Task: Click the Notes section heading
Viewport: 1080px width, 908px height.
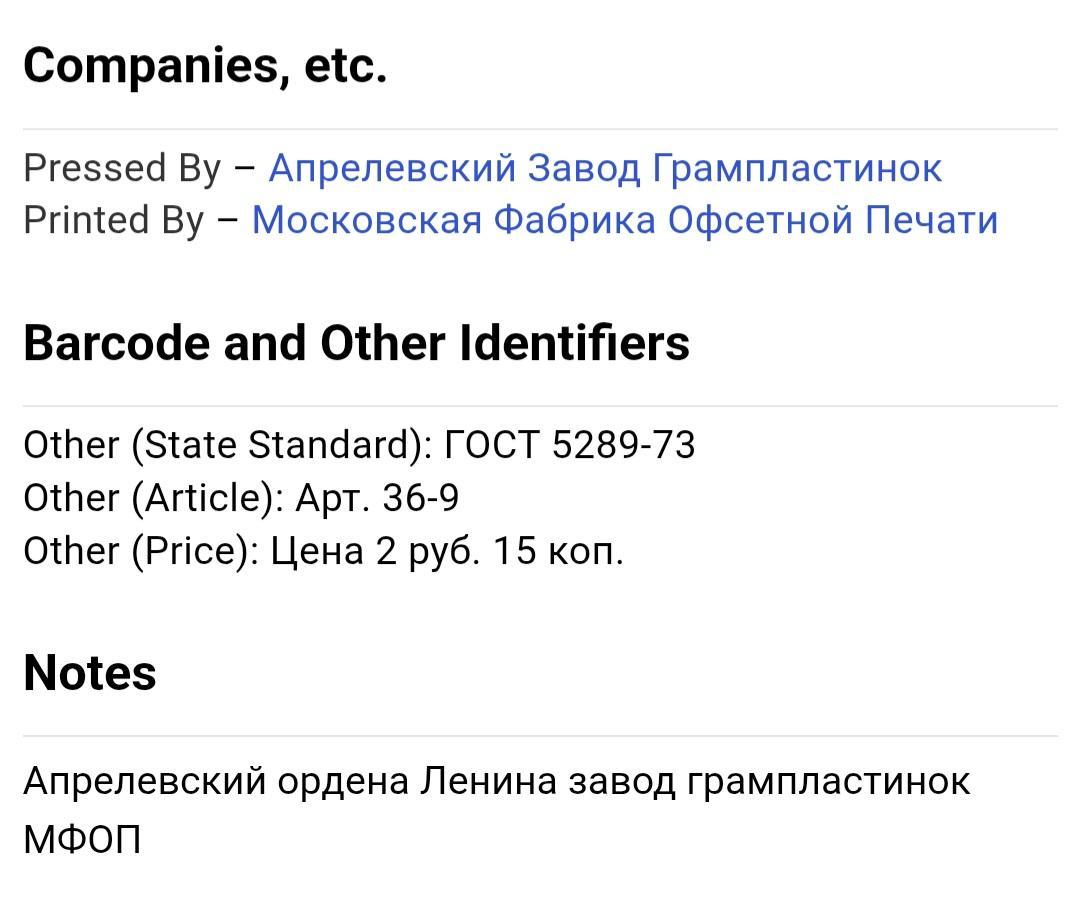Action: 90,672
